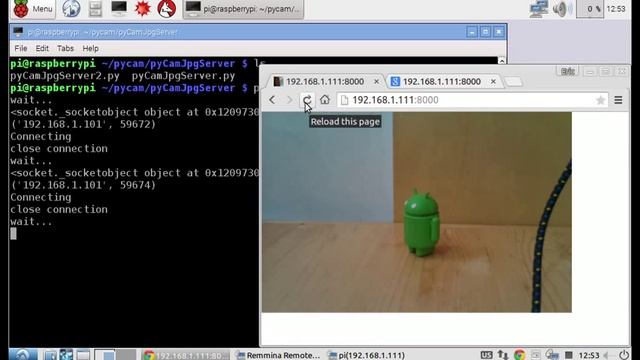Go to browser home page
The image size is (640, 360).
[325, 99]
